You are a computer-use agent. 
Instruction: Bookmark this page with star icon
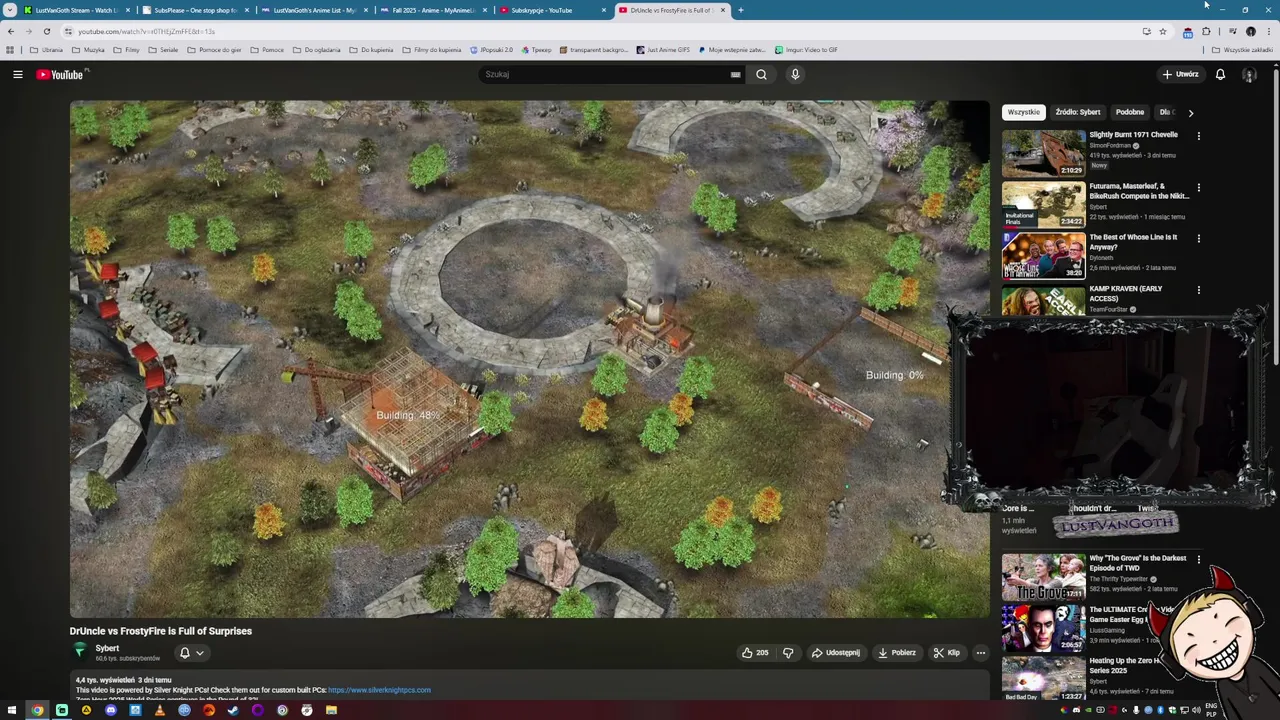[x=1162, y=31]
